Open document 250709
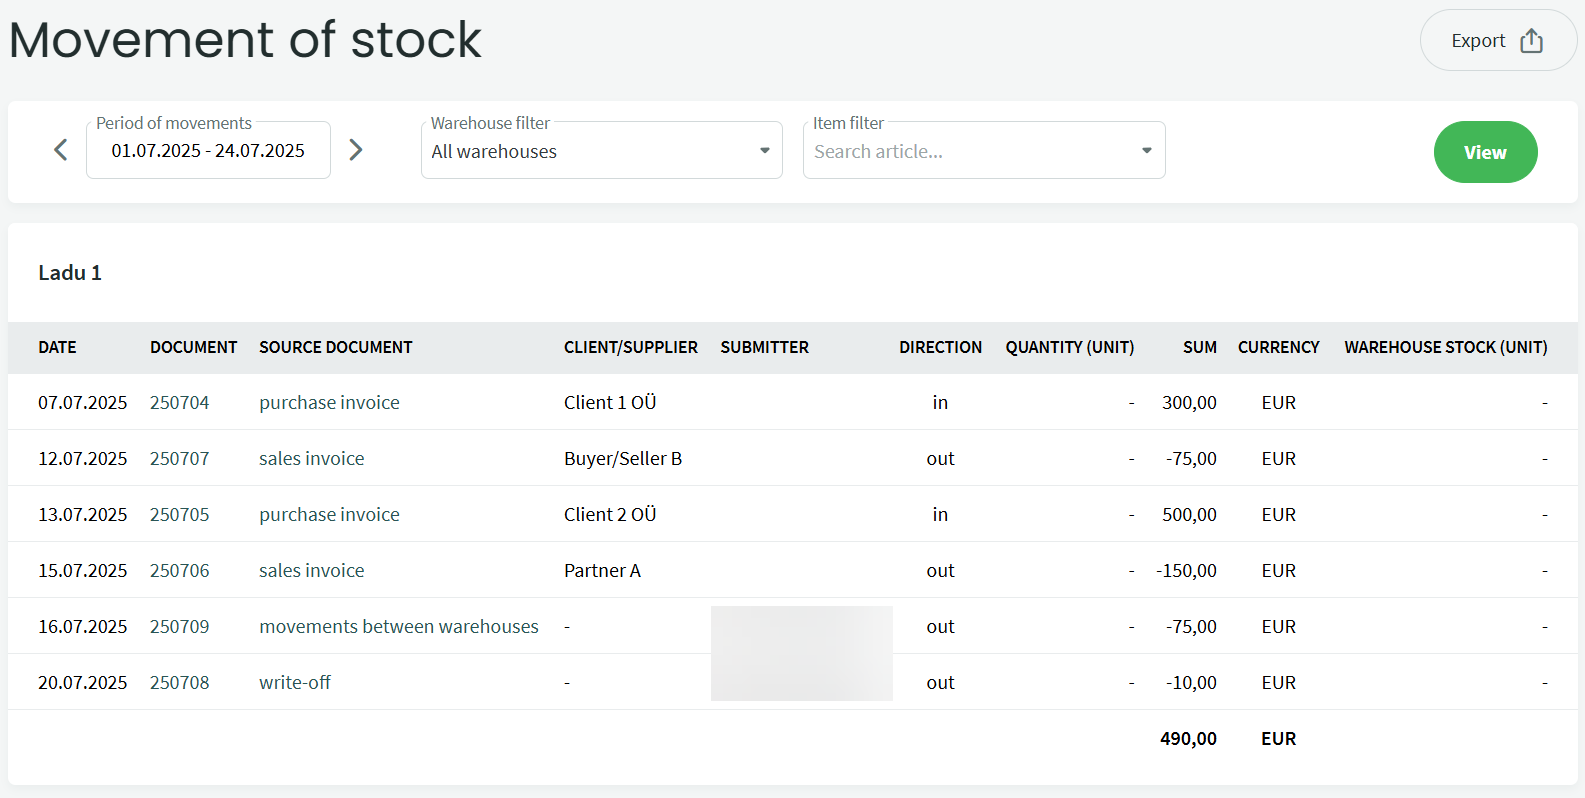The image size is (1585, 798). (x=180, y=627)
